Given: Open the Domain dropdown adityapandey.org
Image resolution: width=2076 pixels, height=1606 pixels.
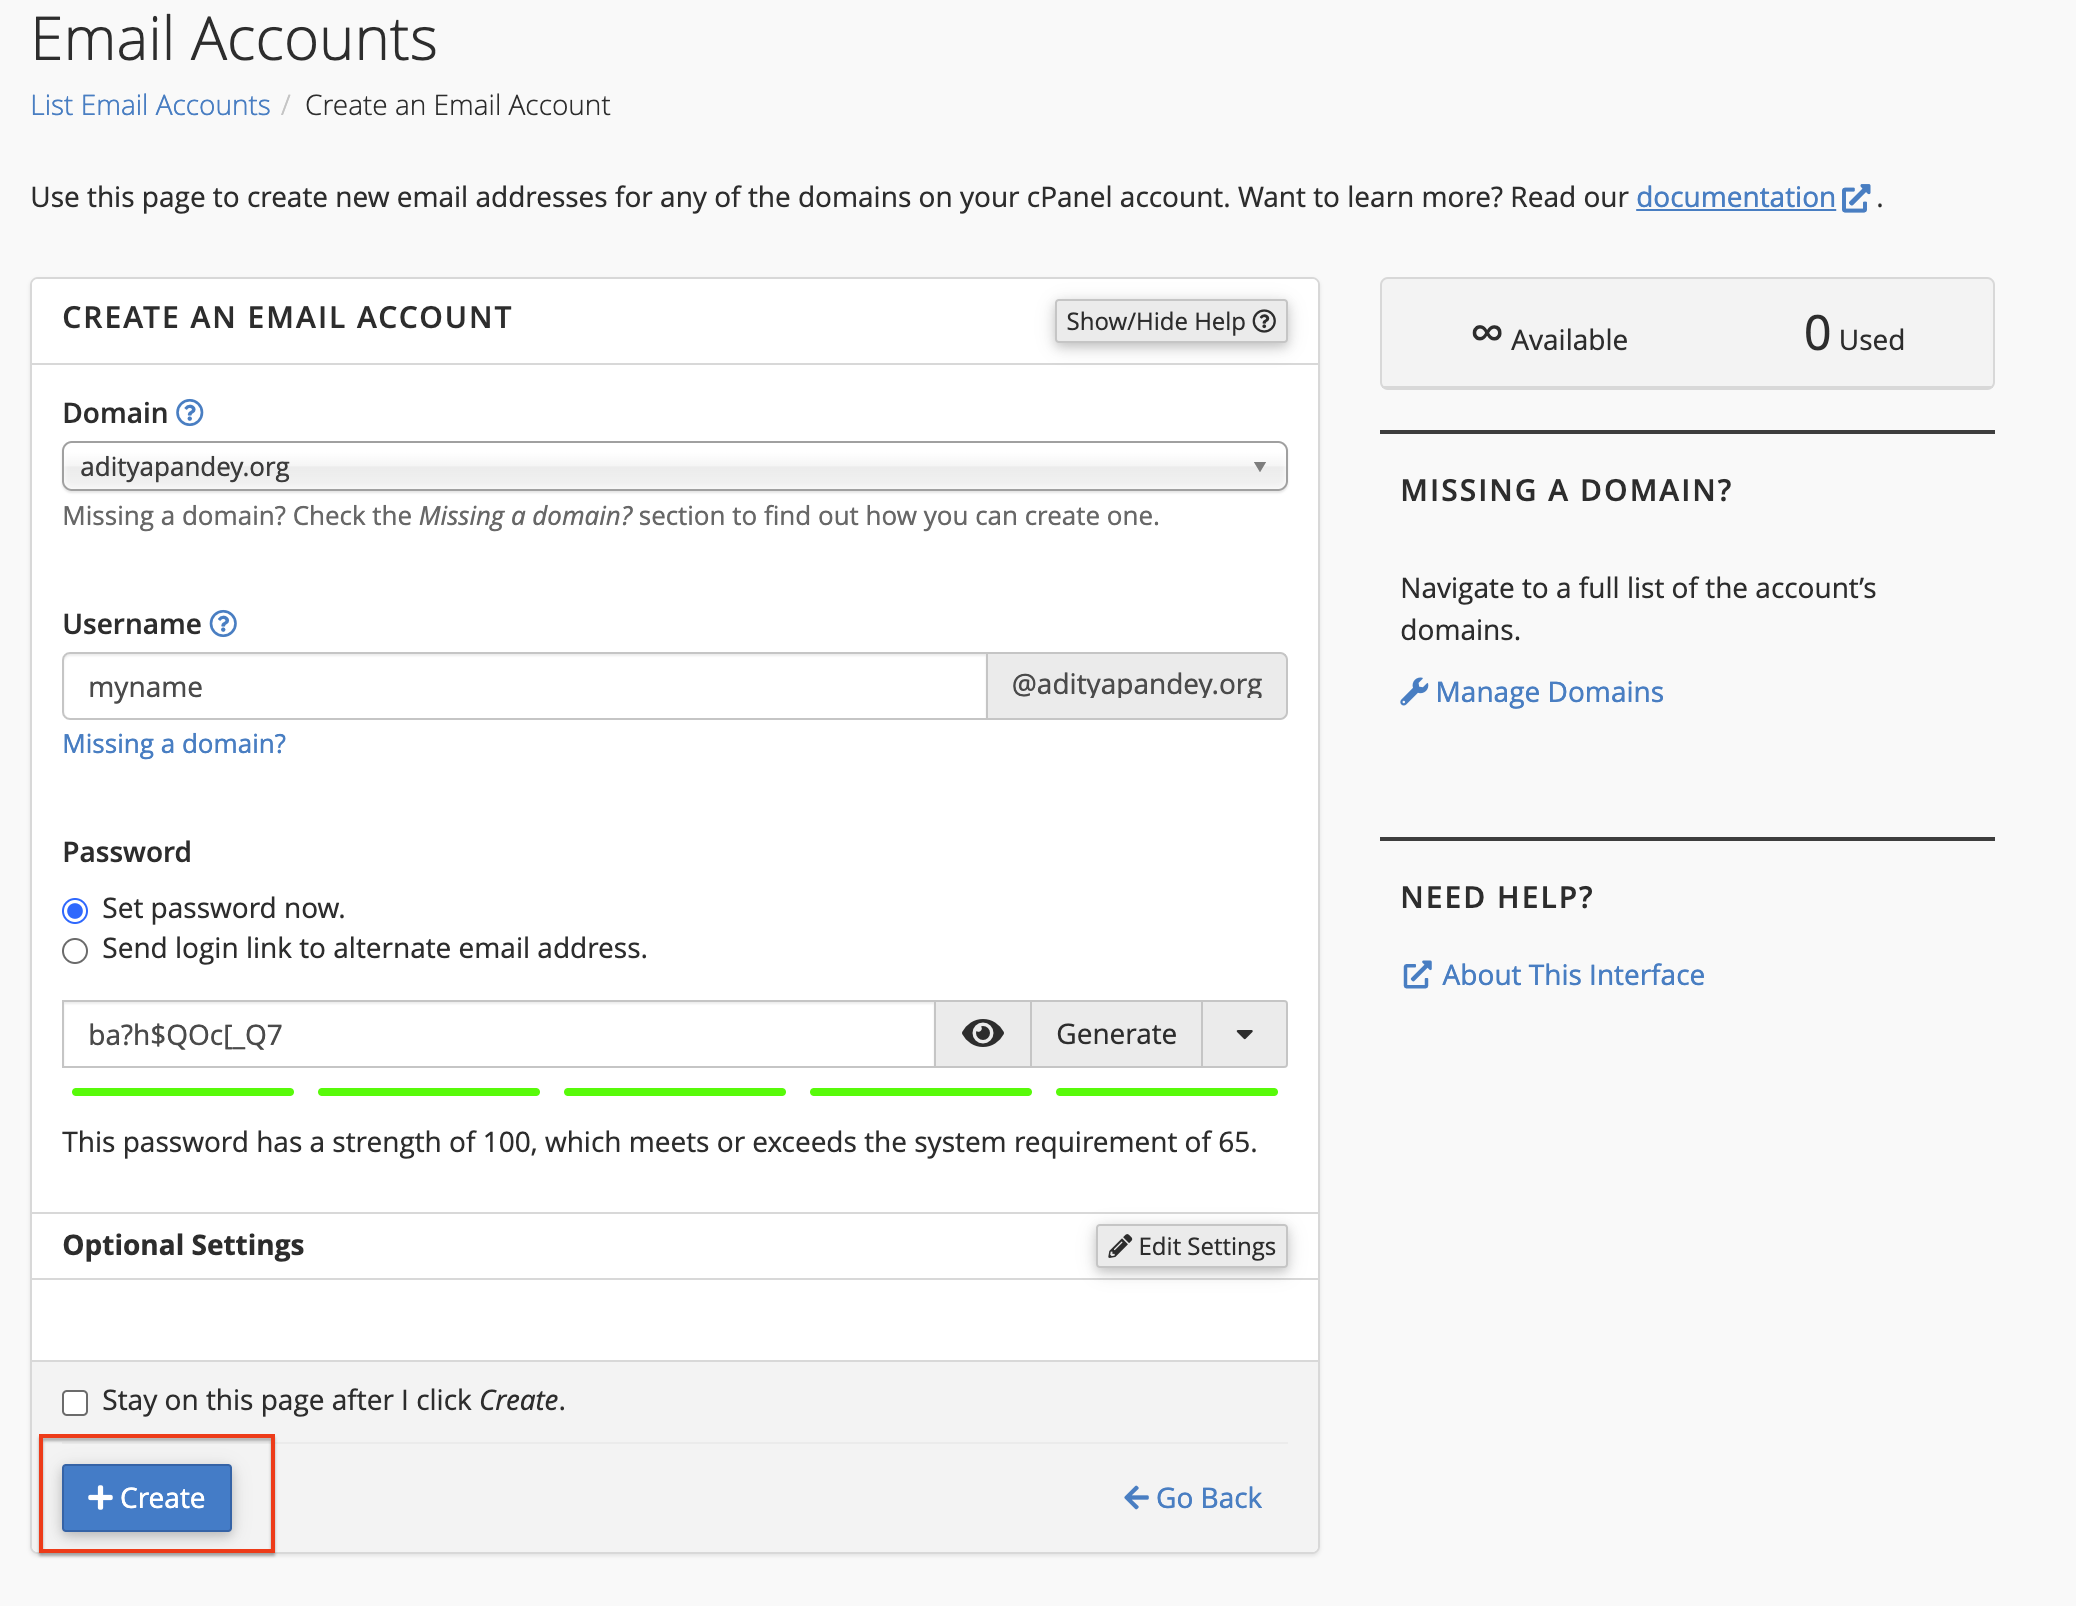Looking at the screenshot, I should [674, 466].
